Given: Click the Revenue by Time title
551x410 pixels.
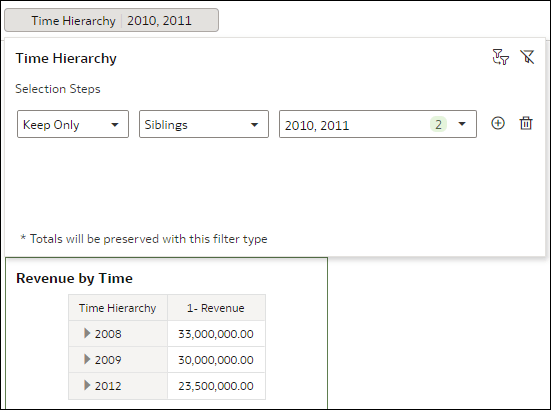Looking at the screenshot, I should tap(74, 278).
